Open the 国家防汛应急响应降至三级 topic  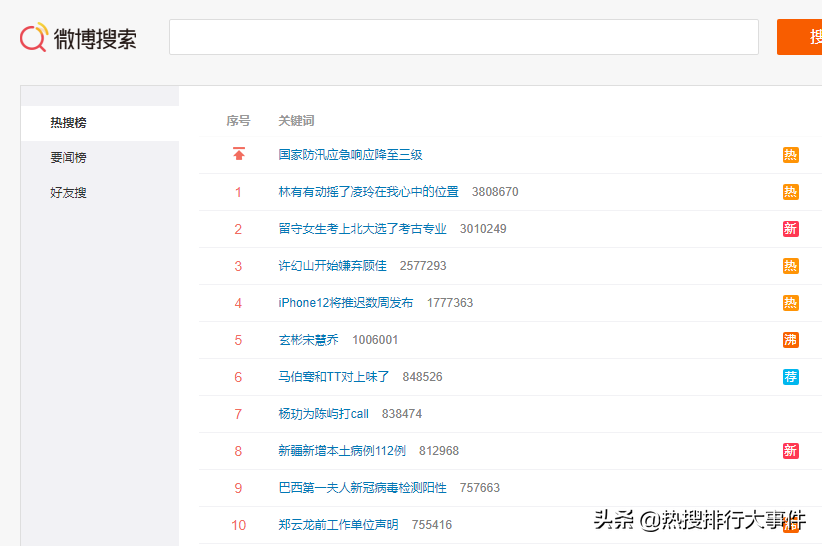click(350, 155)
